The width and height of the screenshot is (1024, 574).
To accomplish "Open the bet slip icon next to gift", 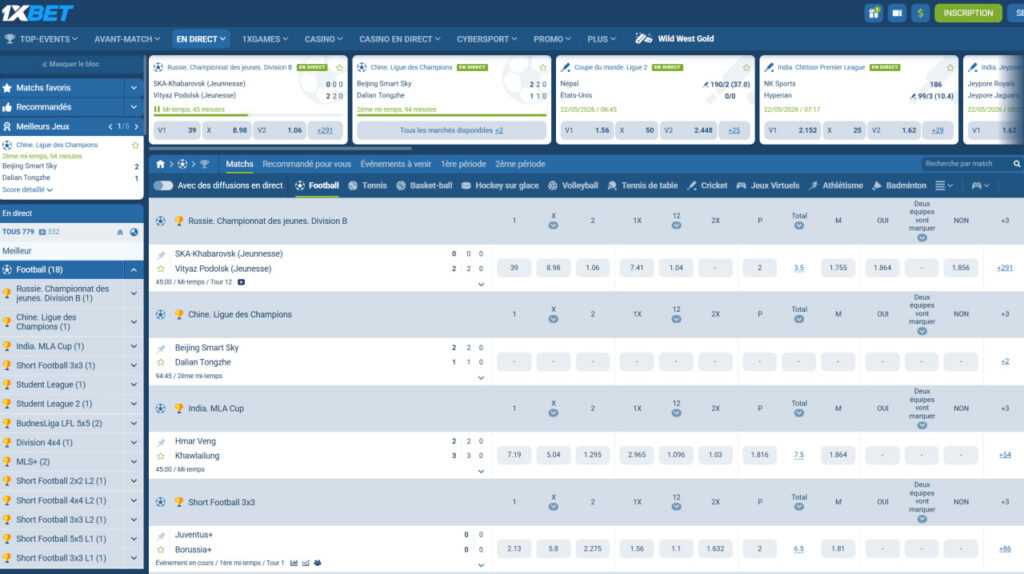I will (897, 12).
